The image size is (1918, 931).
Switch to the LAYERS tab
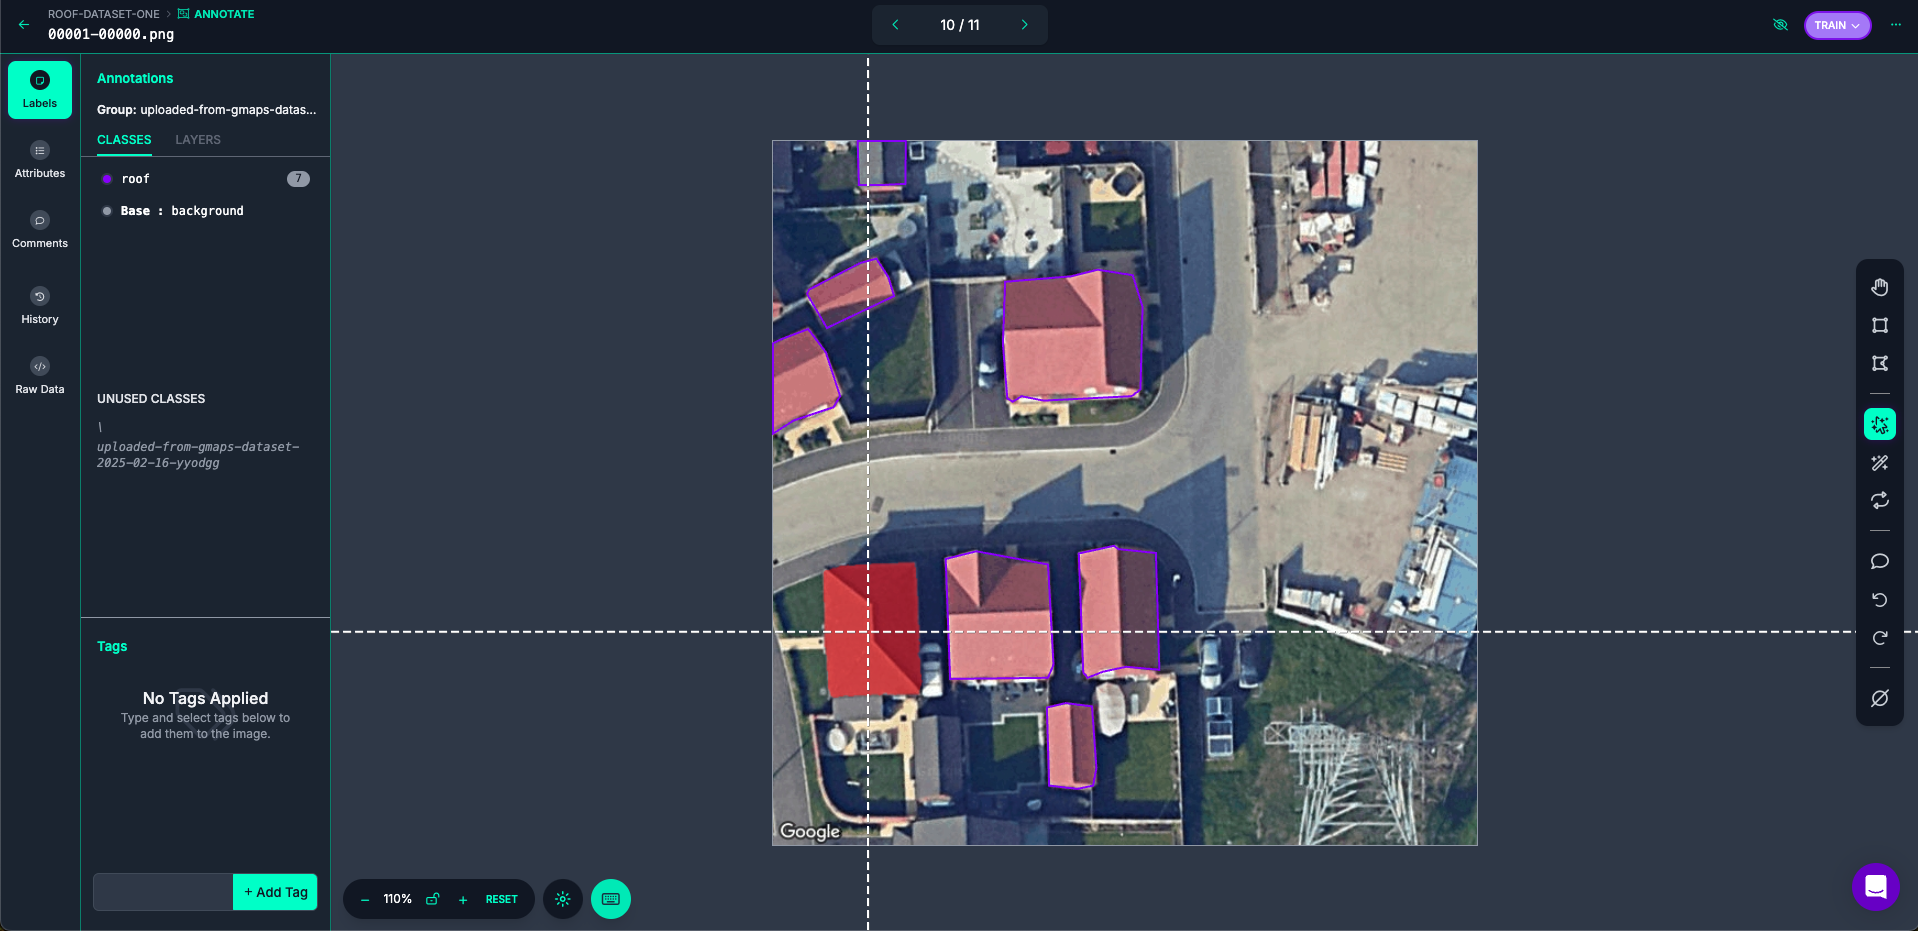click(x=198, y=140)
